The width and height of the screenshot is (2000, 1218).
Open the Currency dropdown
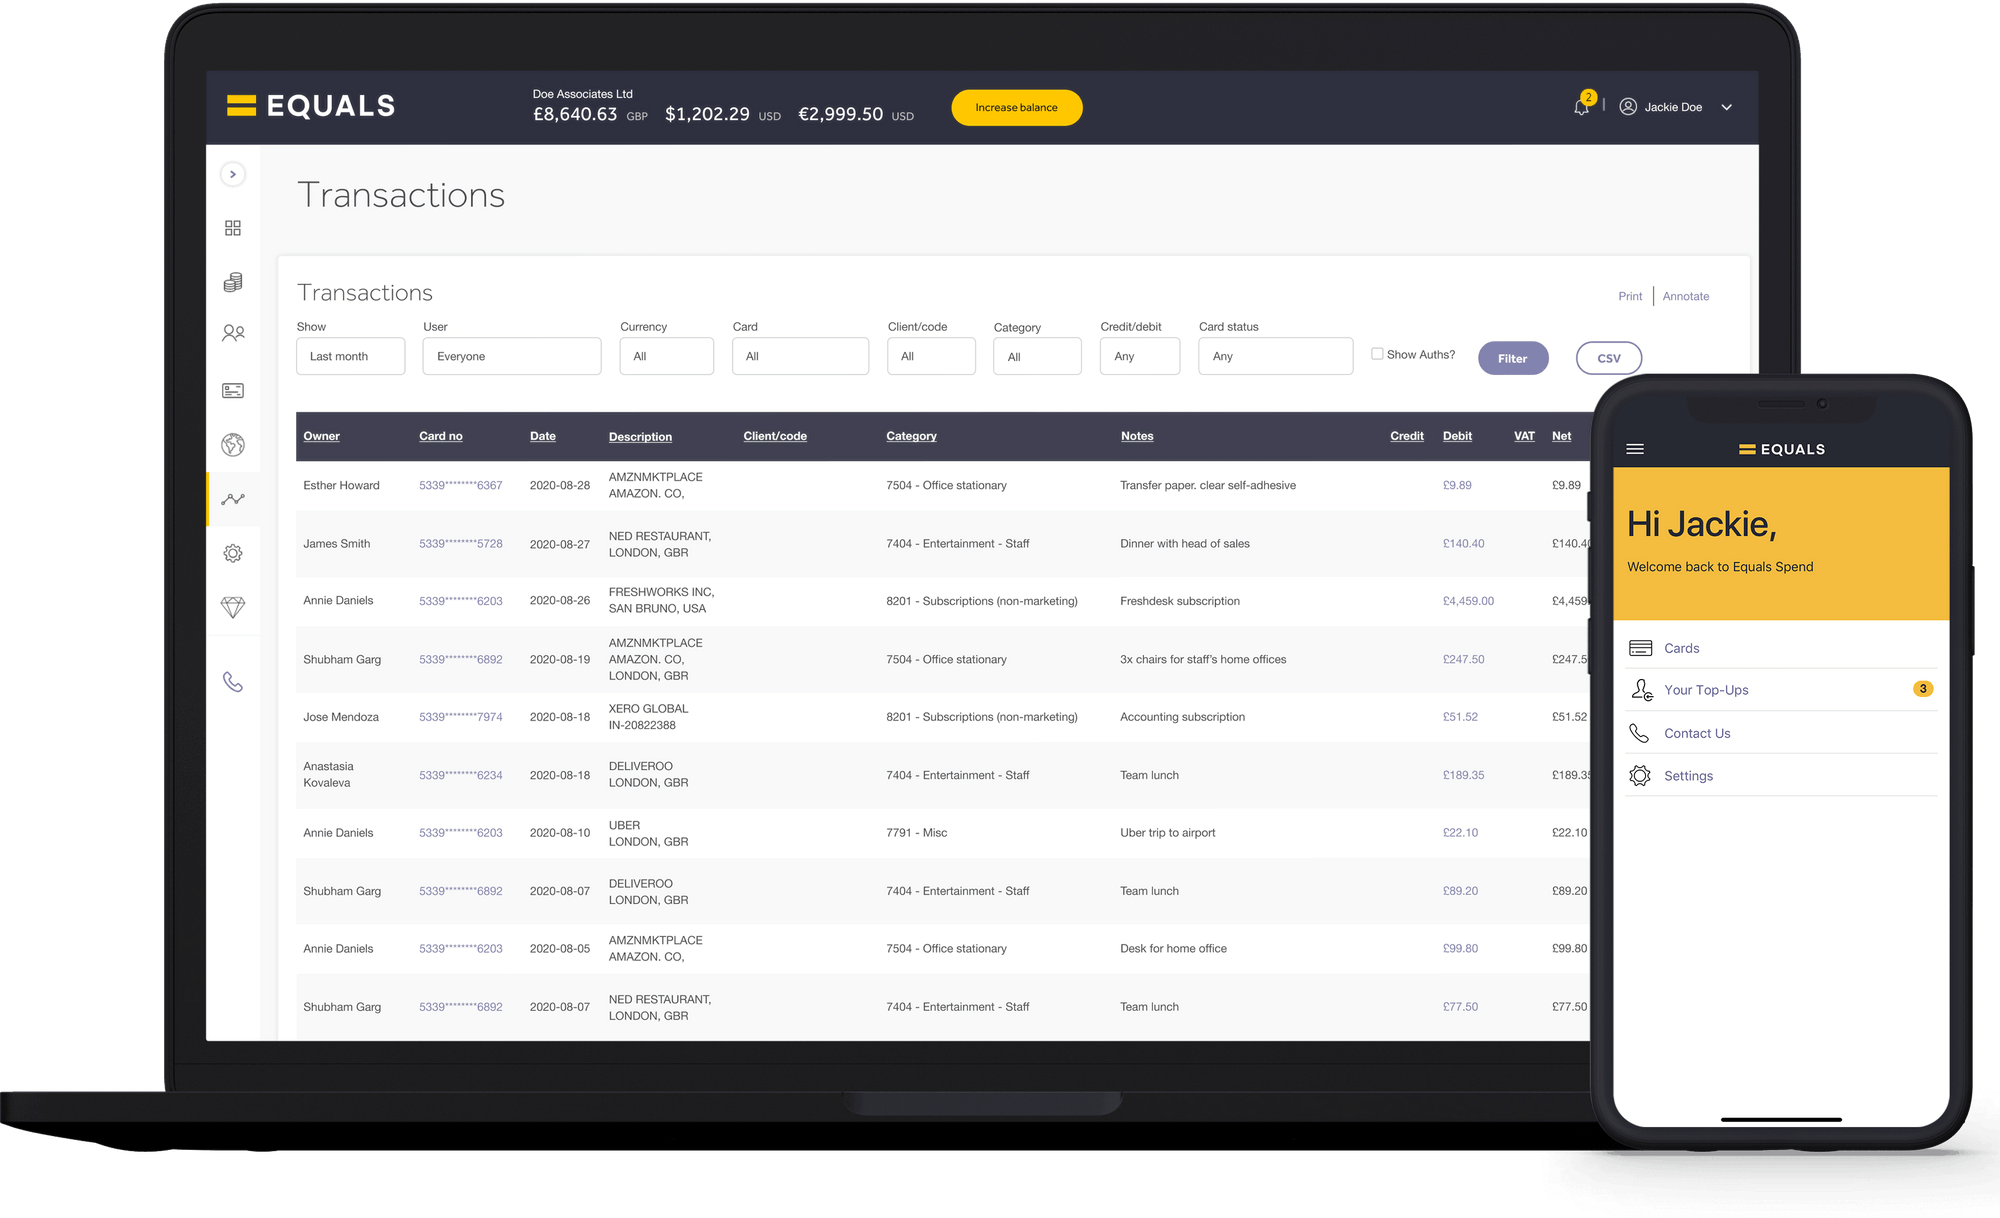pyautogui.click(x=666, y=356)
